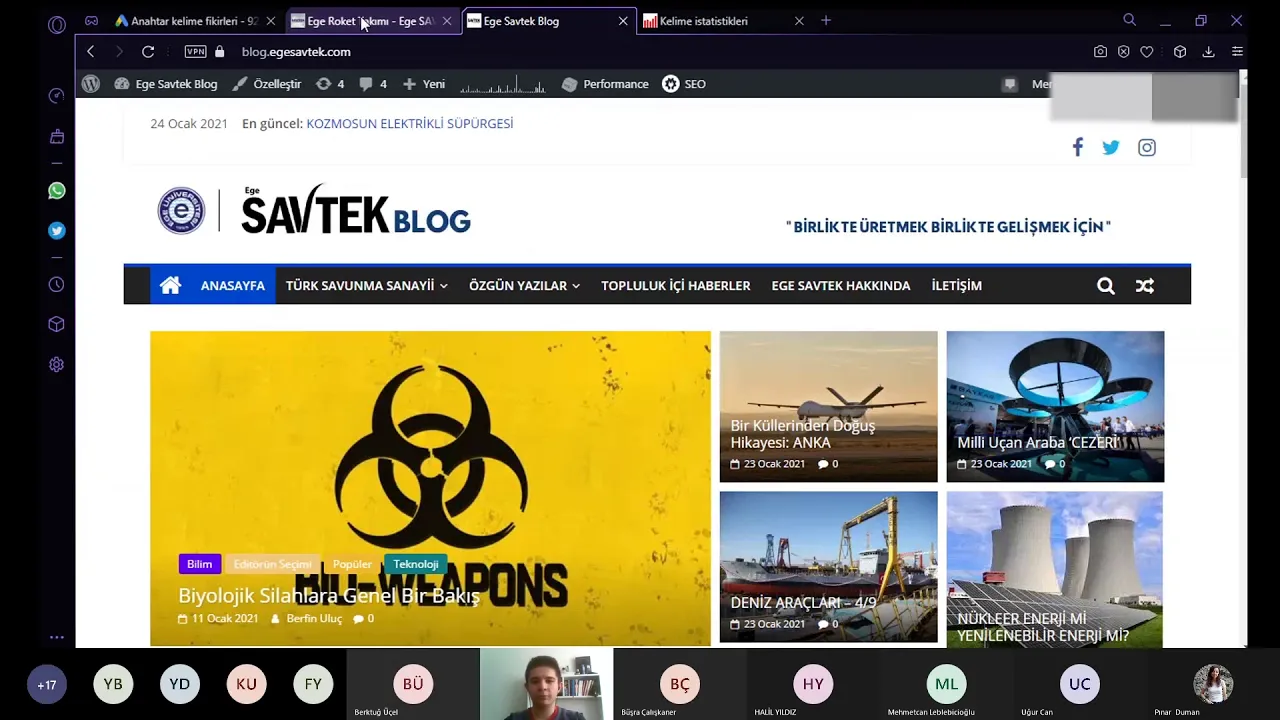Select participant YB avatar
Viewport: 1280px width, 720px height.
(x=113, y=685)
